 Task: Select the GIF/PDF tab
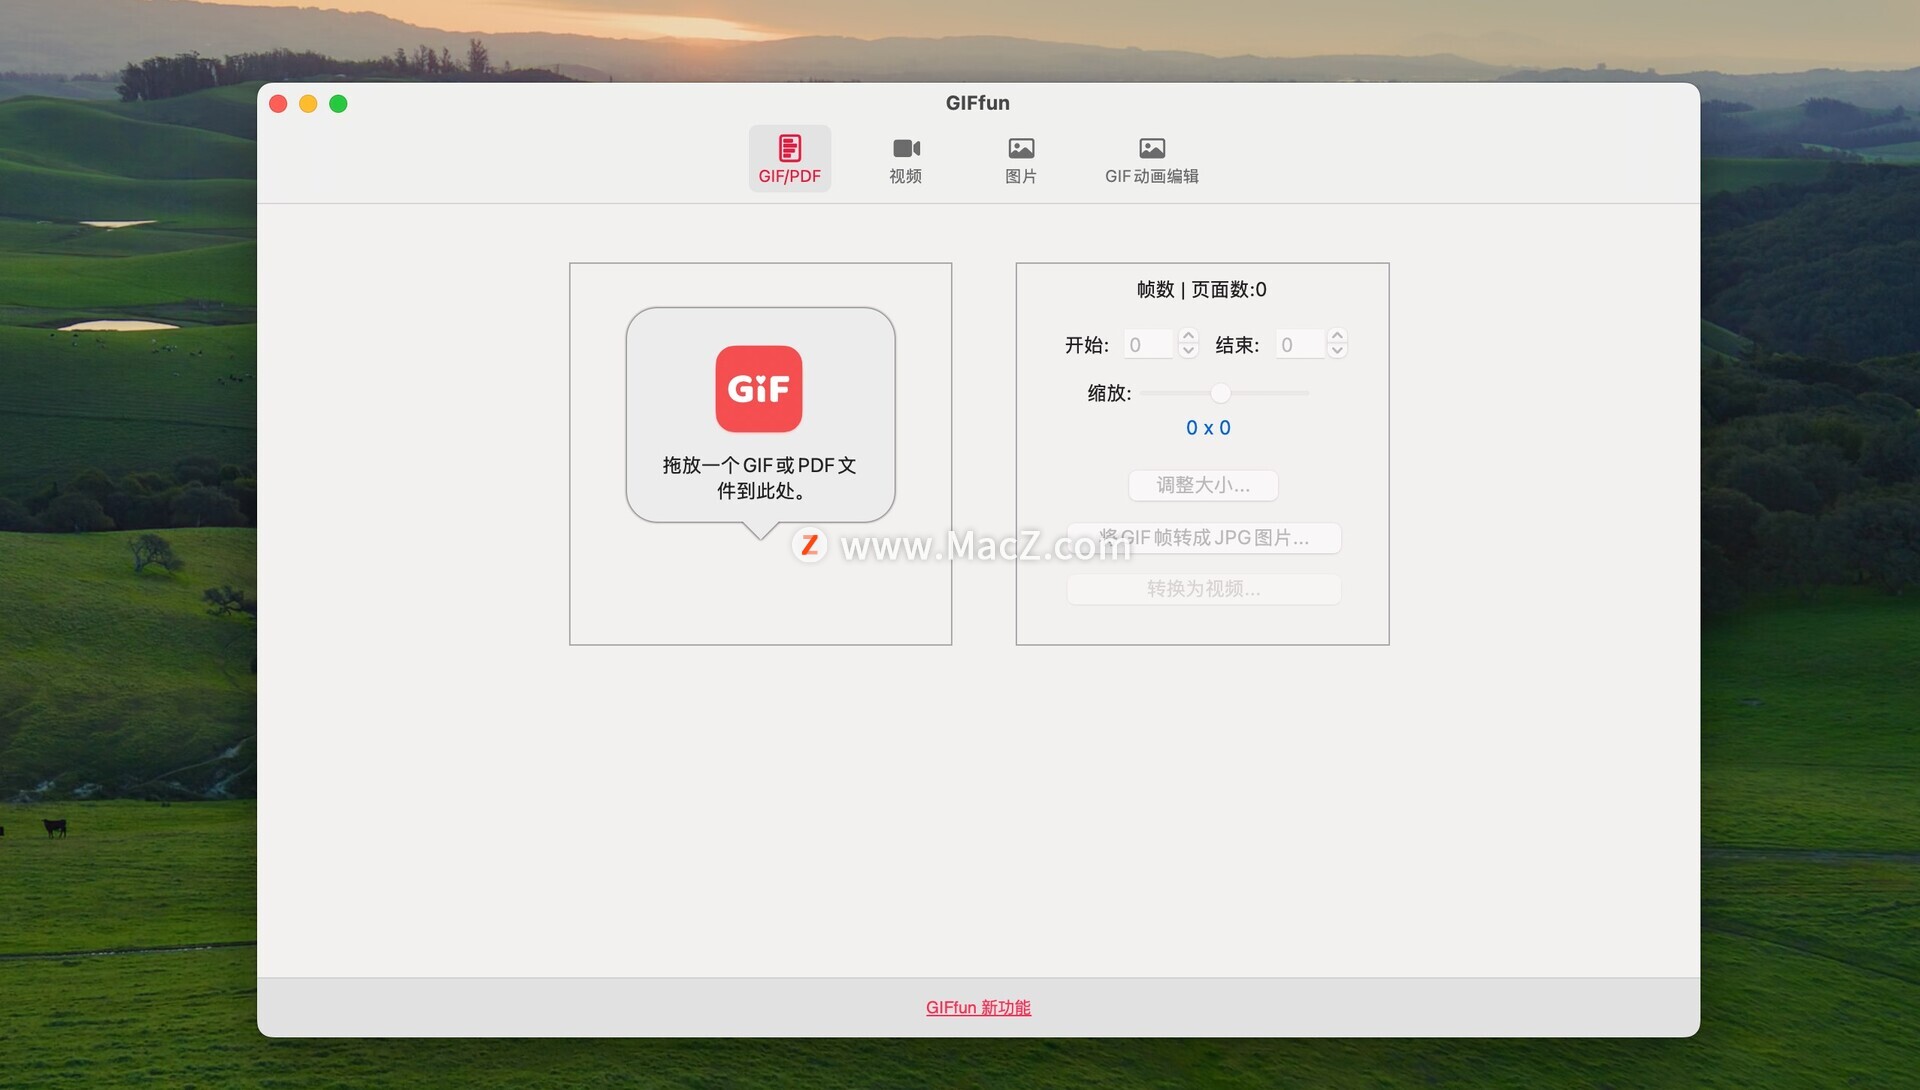click(789, 159)
